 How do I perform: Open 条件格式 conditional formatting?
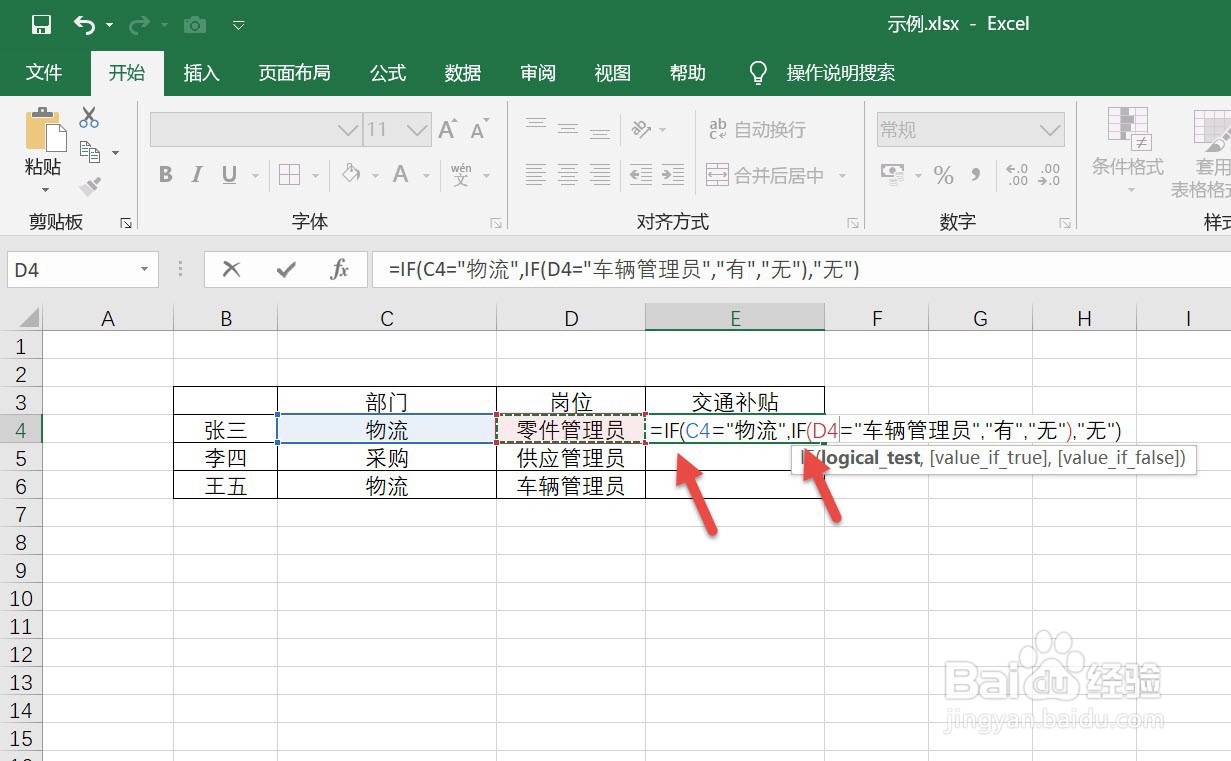1128,152
